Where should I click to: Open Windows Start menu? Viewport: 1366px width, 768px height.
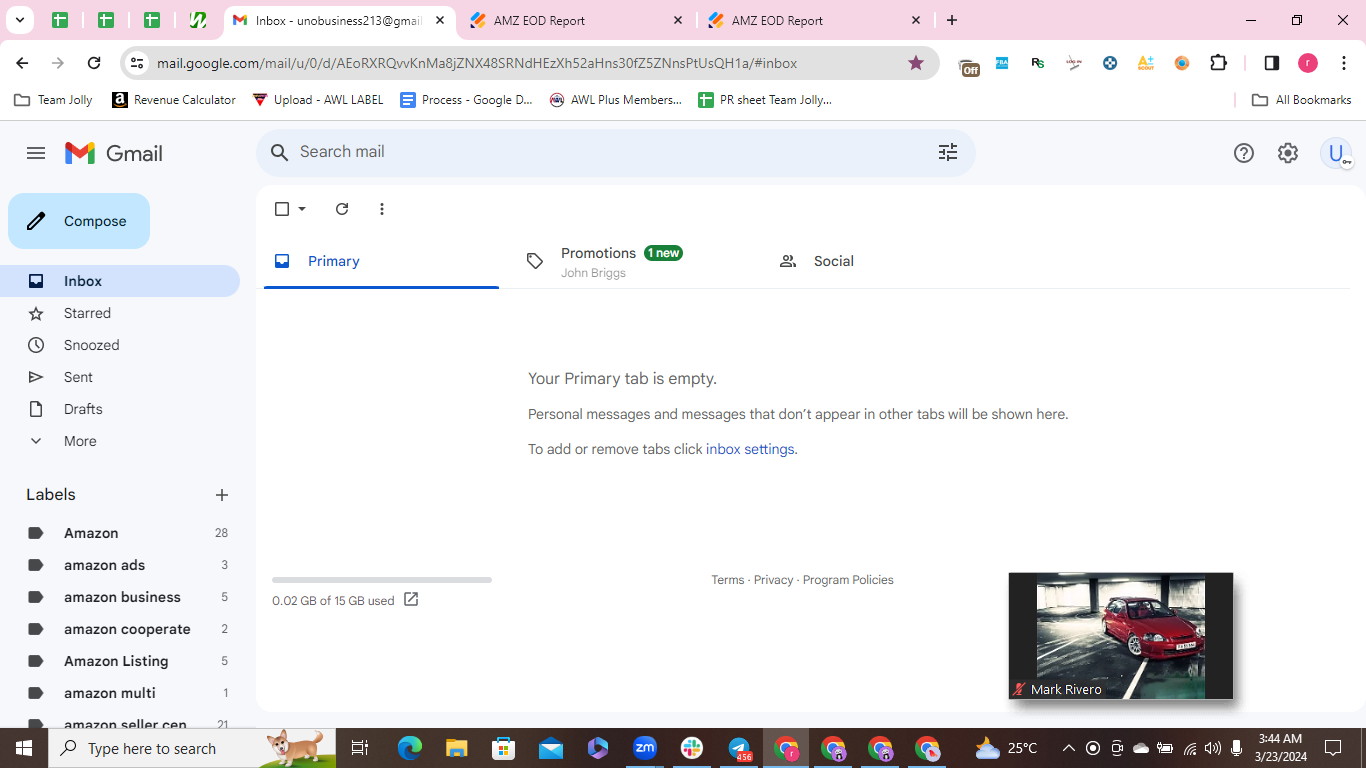click(x=24, y=748)
